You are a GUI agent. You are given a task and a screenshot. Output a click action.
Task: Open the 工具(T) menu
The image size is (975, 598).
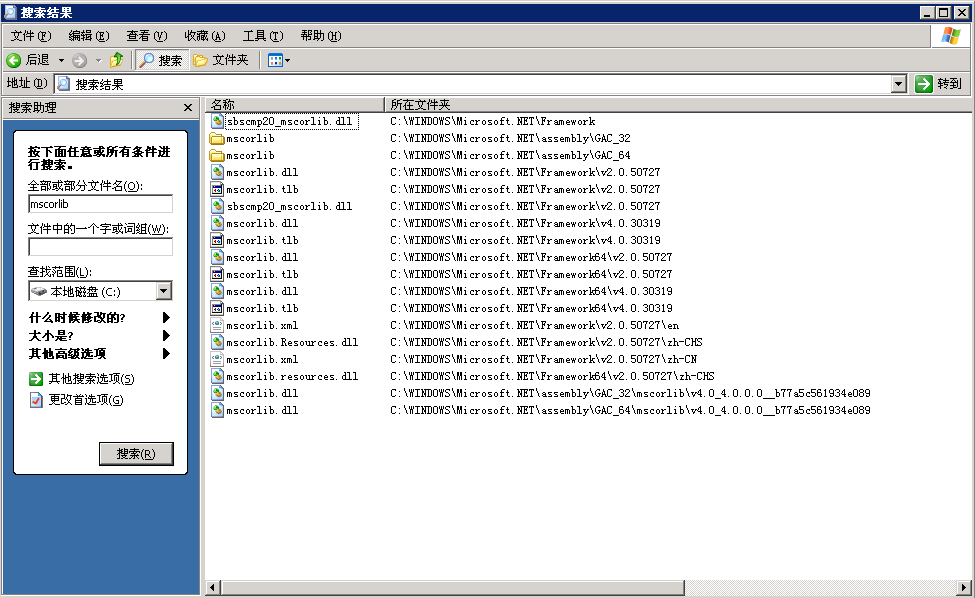pyautogui.click(x=263, y=36)
